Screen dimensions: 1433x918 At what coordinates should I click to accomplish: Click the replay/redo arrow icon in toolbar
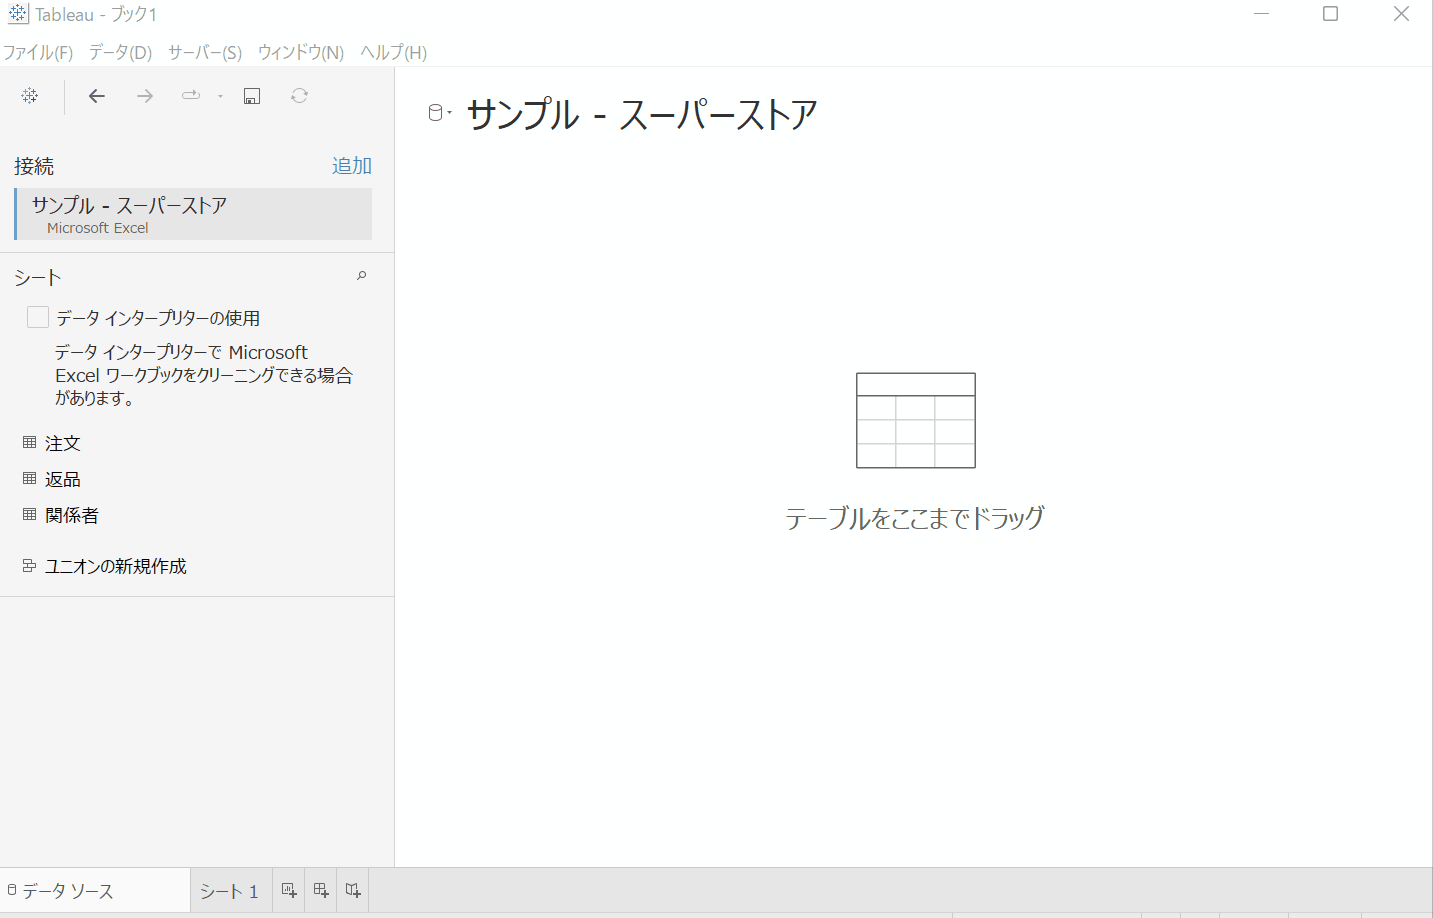pos(190,96)
